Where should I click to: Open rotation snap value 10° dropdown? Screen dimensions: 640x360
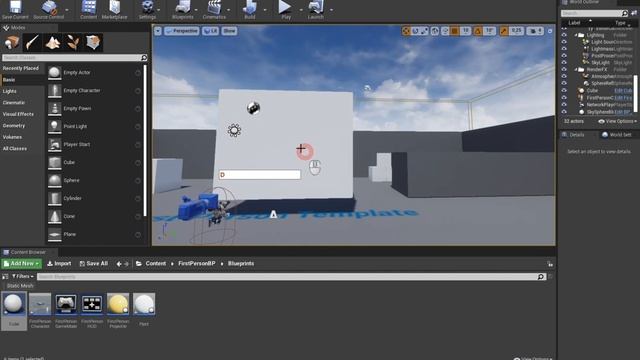489,31
